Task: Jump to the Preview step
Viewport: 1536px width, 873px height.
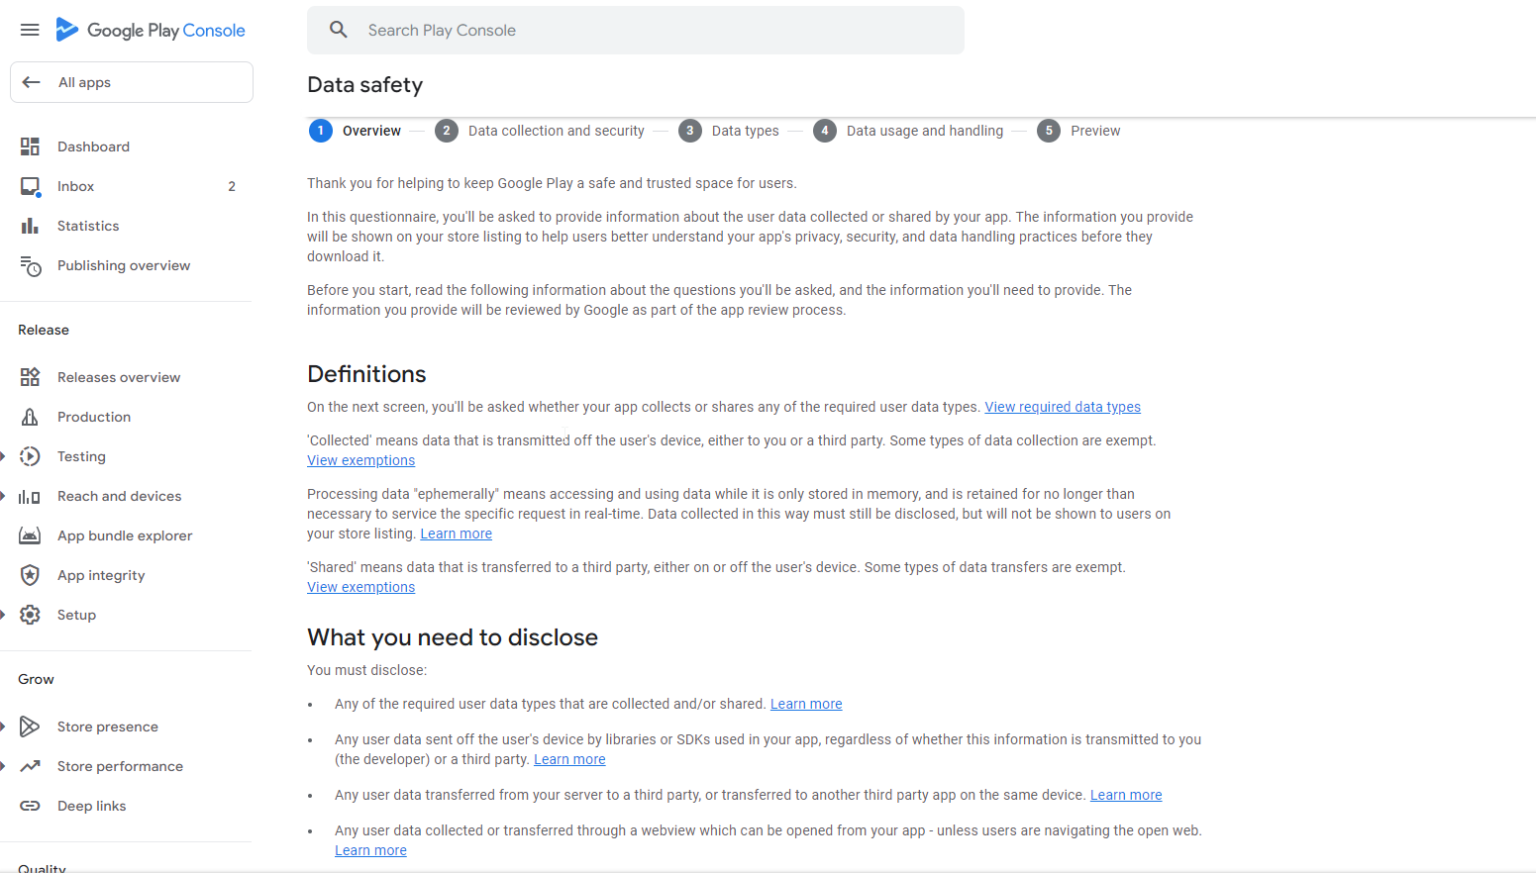Action: 1095,130
